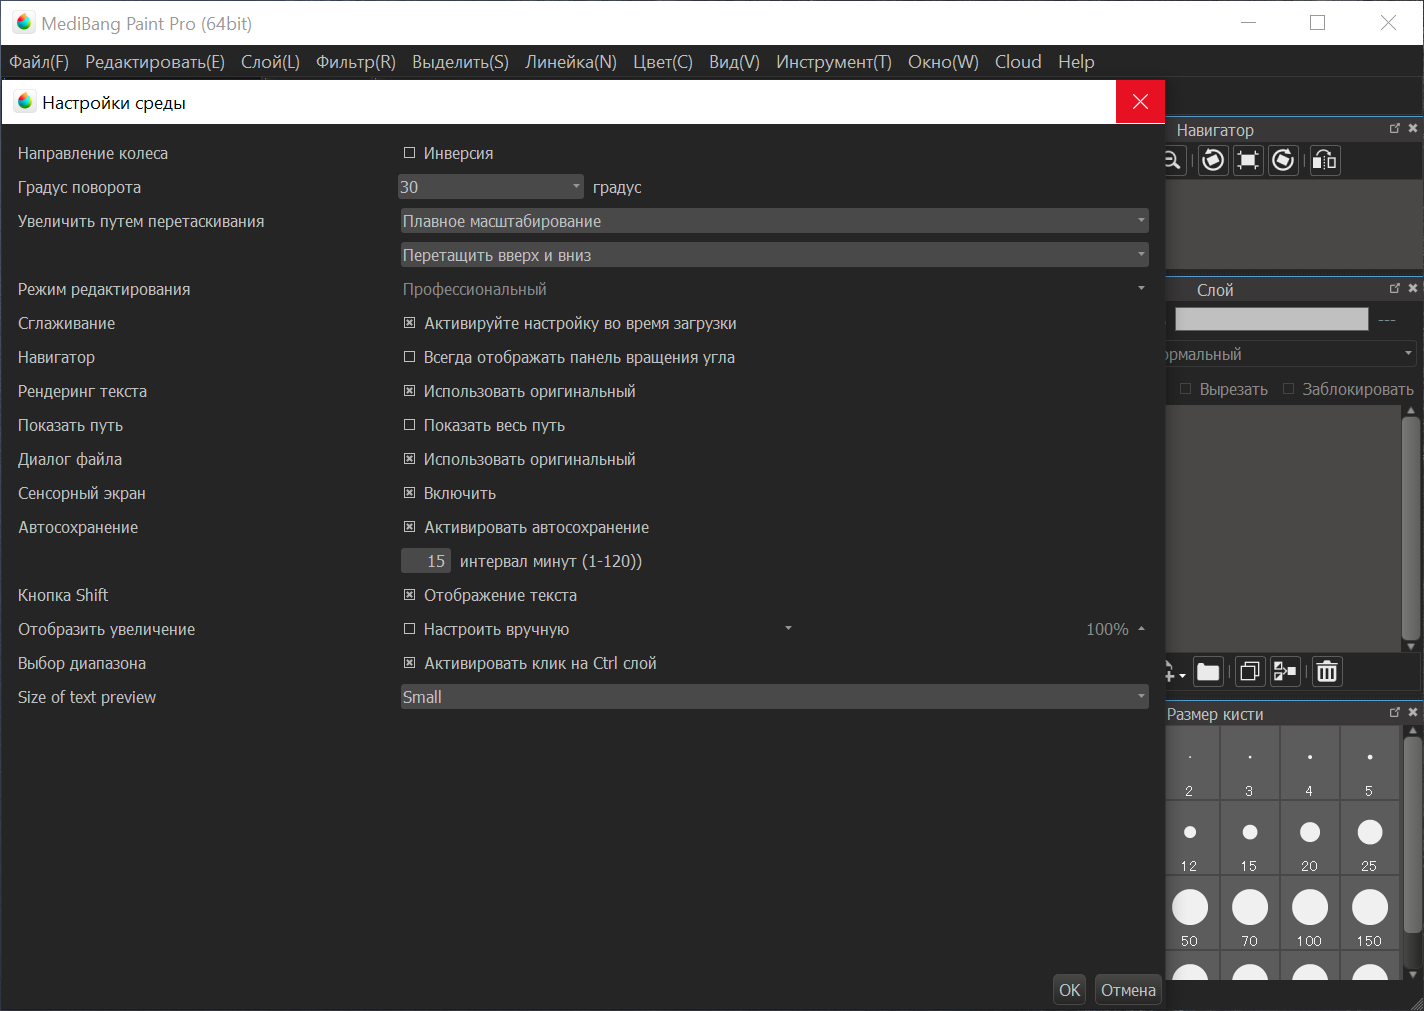Add a new layer folder

(1208, 672)
